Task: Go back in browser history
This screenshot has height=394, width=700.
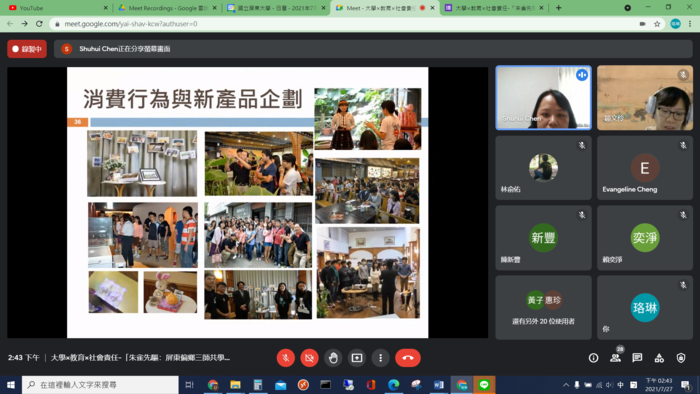Action: tap(10, 24)
